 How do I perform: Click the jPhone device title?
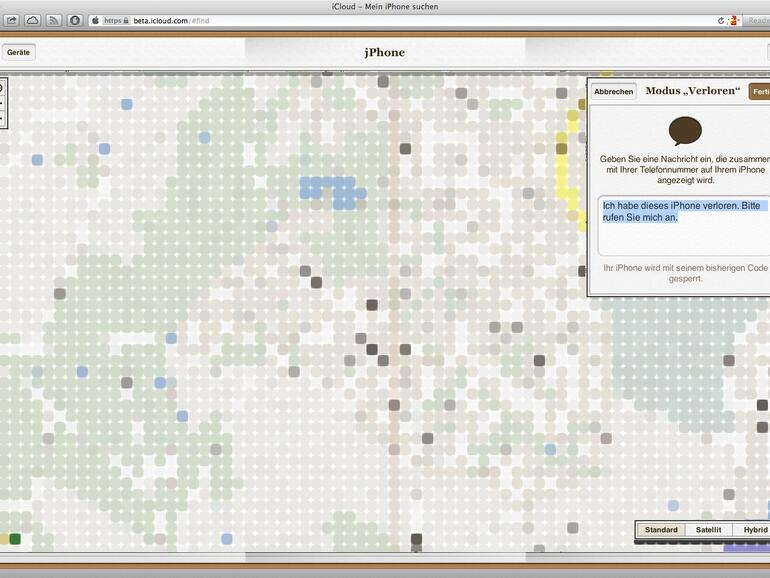click(x=385, y=52)
